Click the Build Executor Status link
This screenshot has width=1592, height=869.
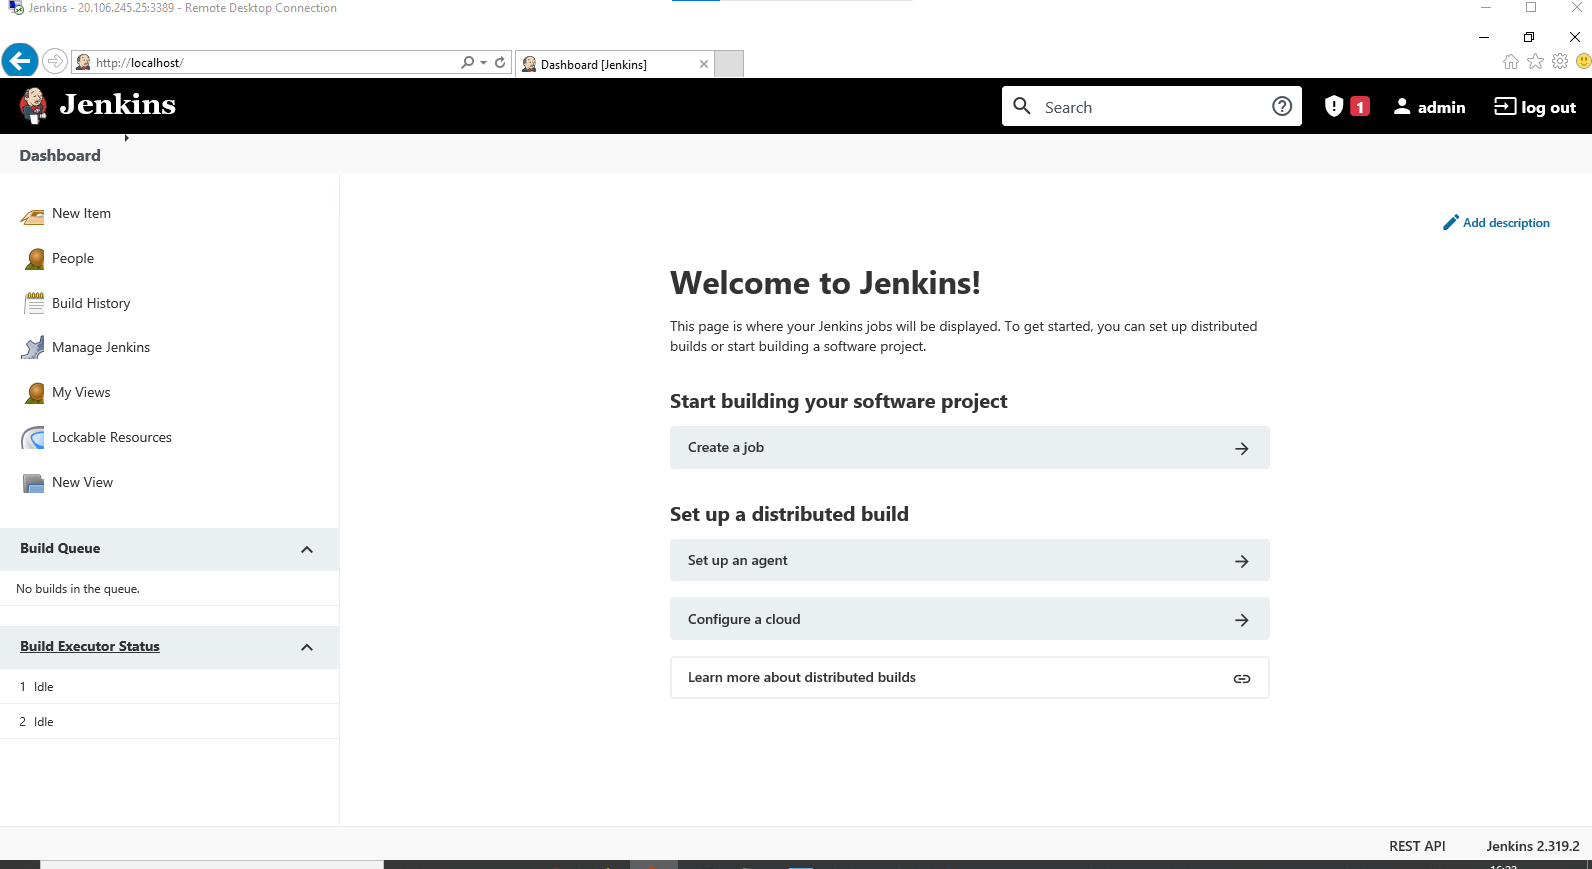[x=90, y=646]
